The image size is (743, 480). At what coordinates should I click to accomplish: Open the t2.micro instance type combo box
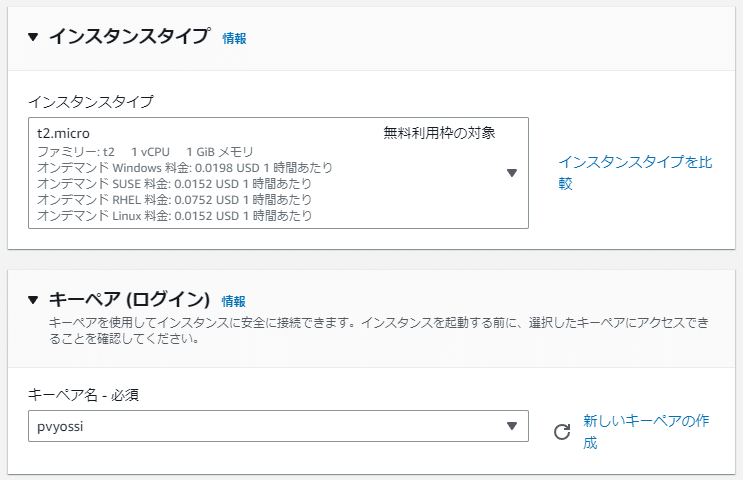[270, 172]
